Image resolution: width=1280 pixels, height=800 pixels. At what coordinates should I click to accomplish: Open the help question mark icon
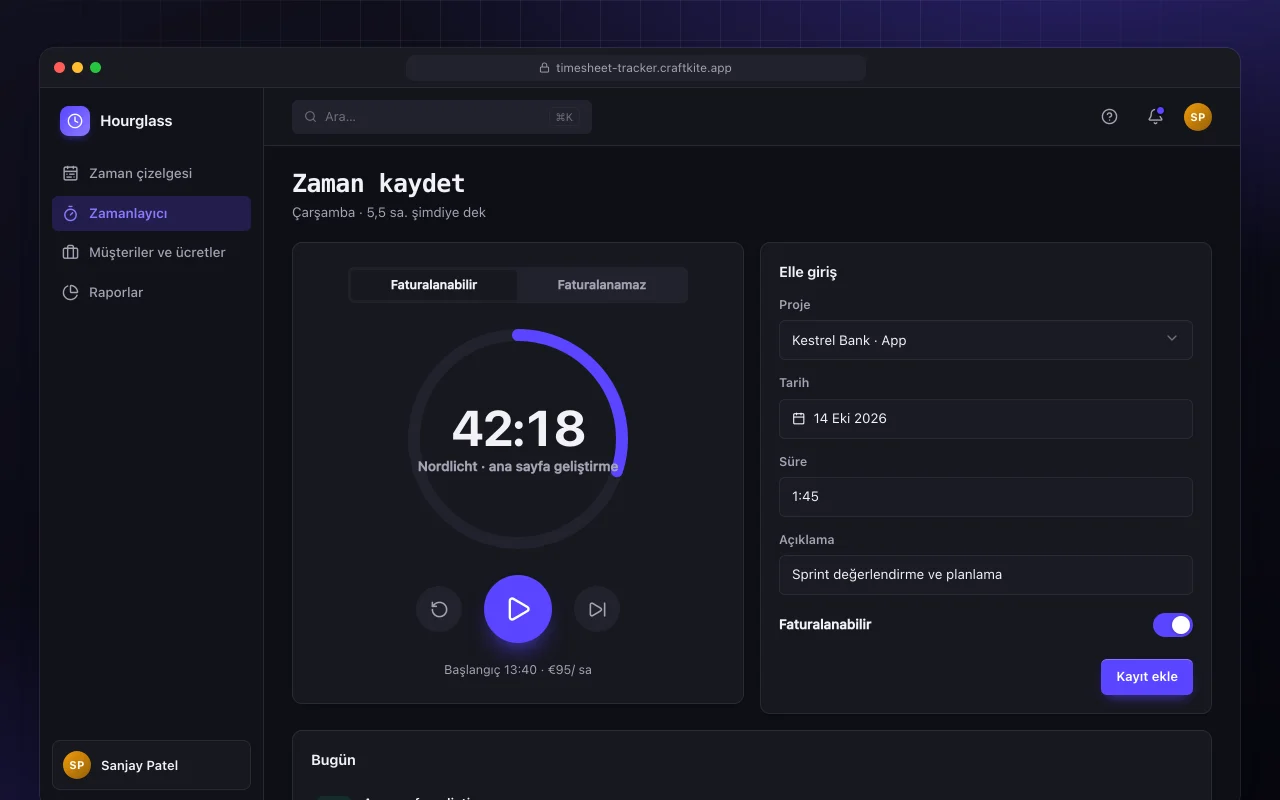click(1109, 116)
